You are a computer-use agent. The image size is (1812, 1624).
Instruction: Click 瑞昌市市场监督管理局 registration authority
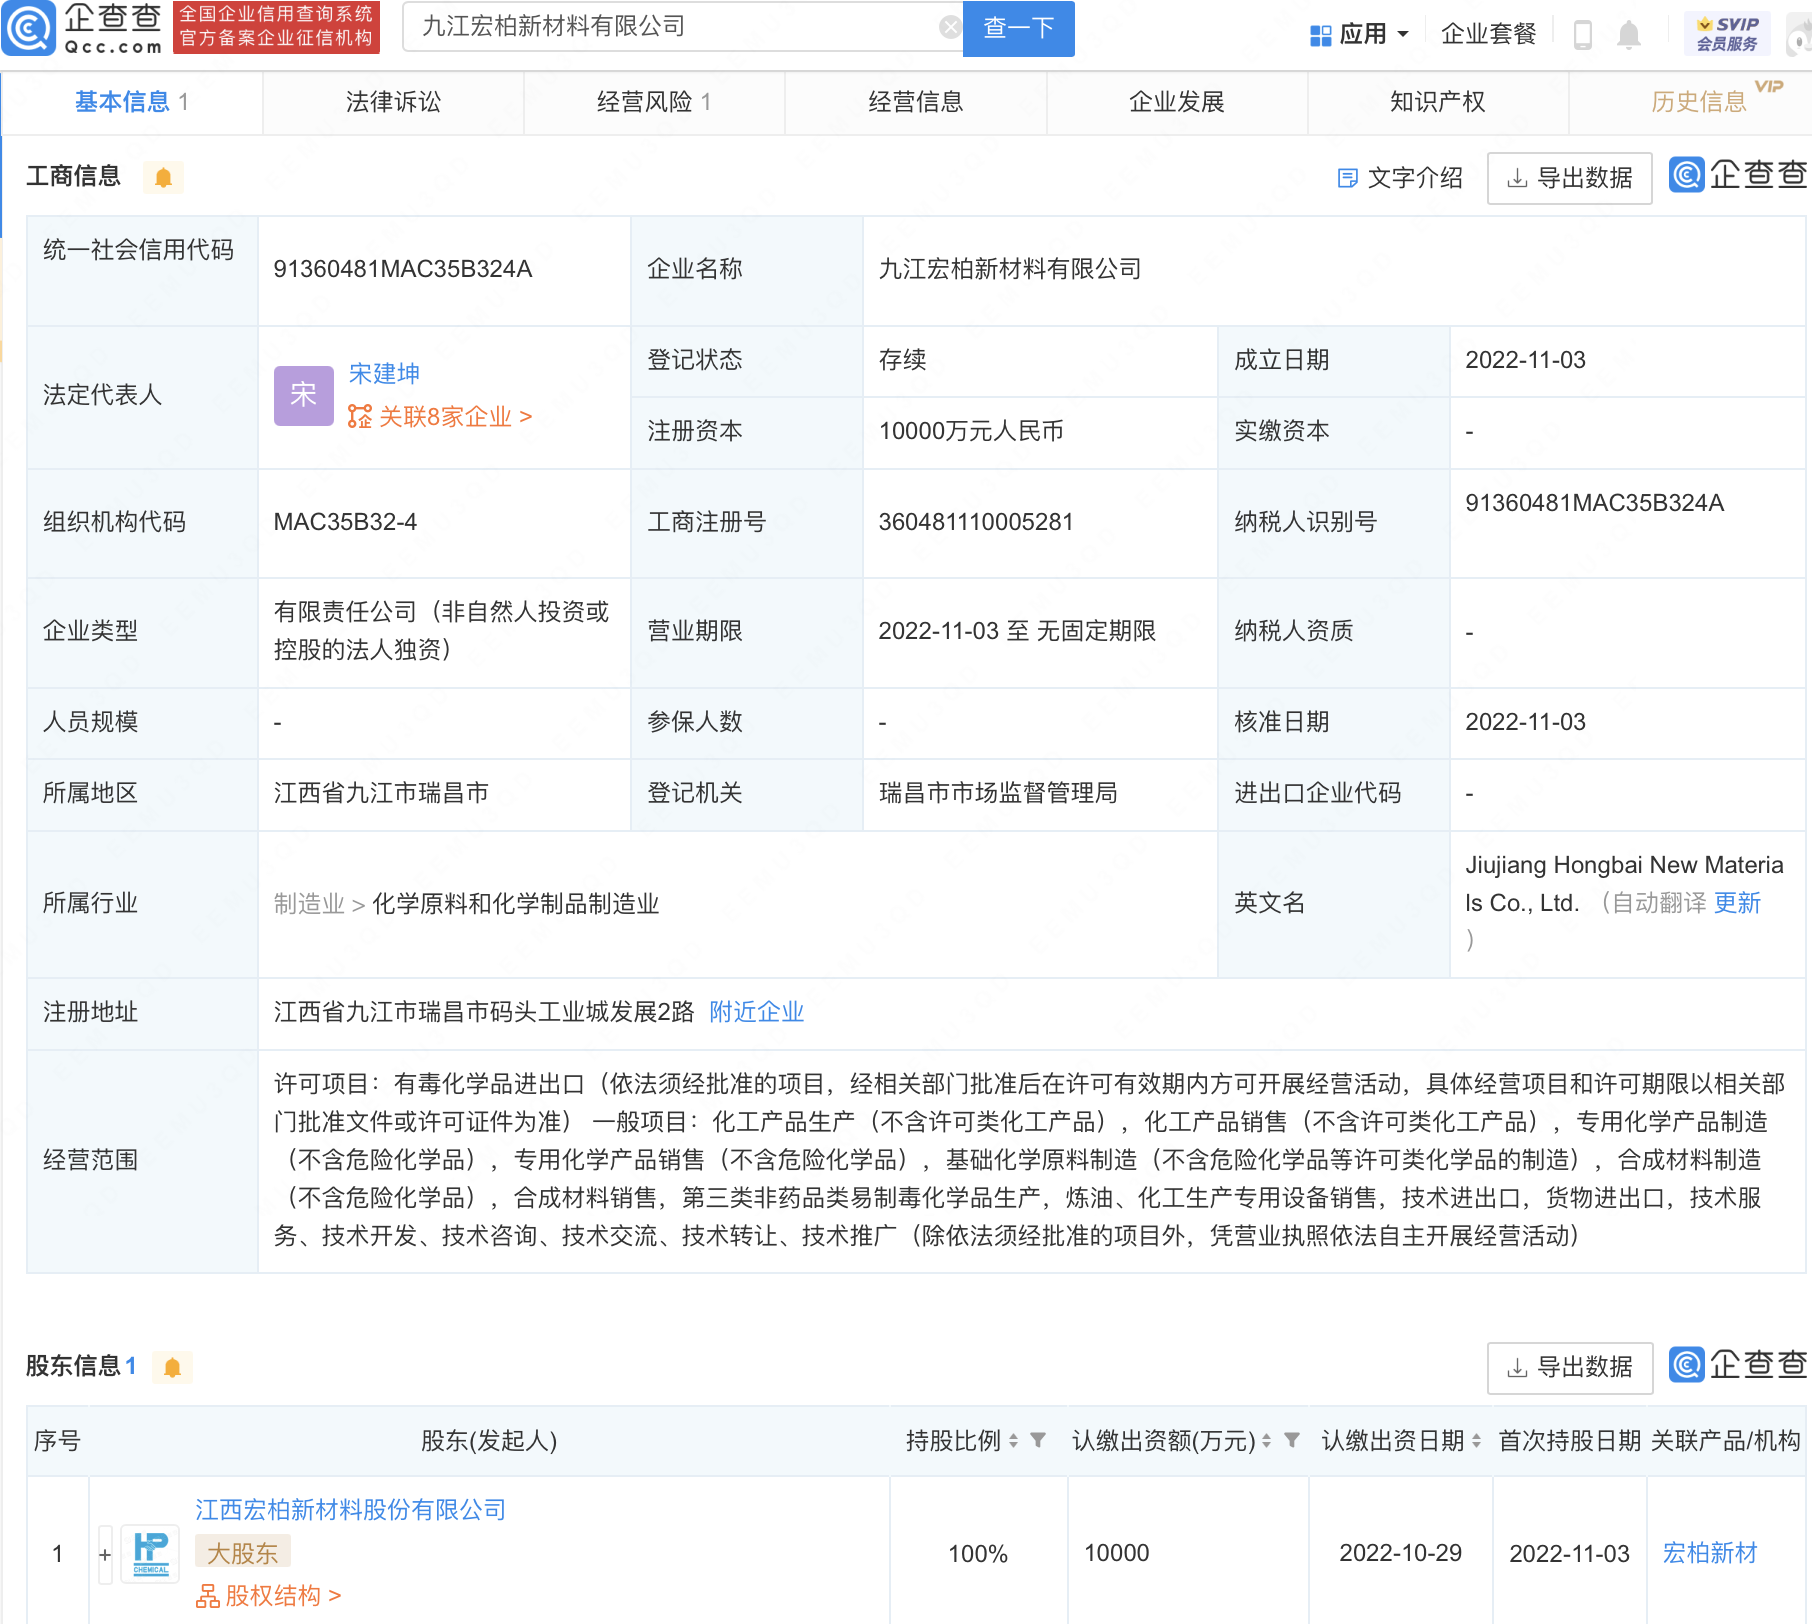tap(998, 793)
